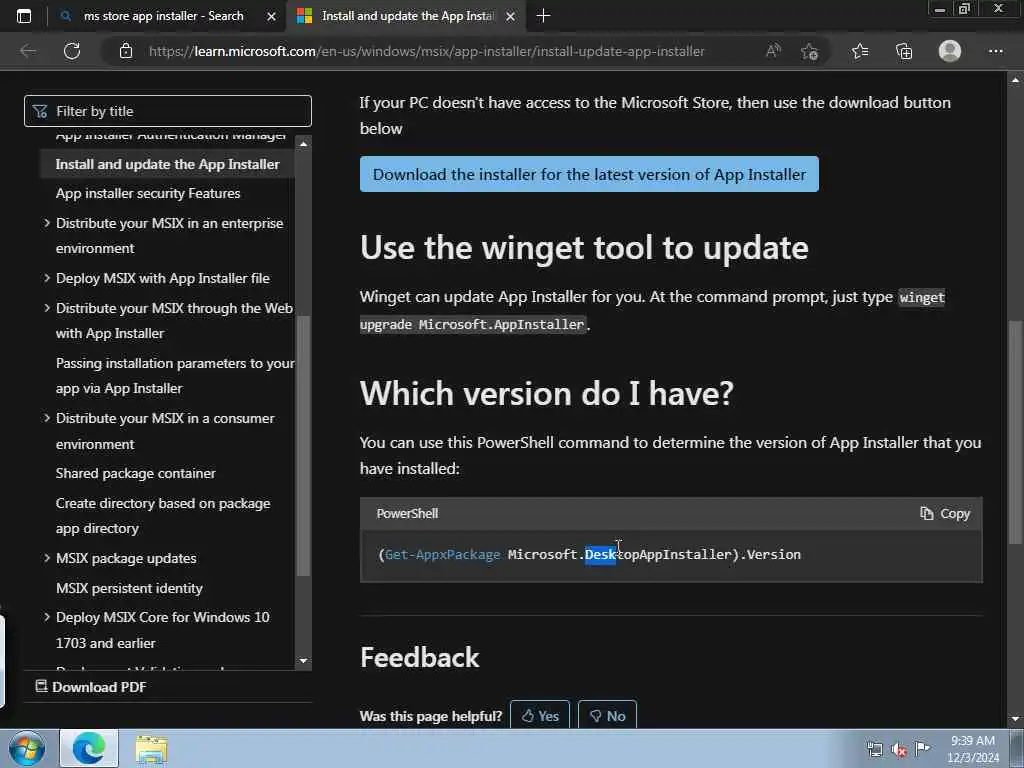This screenshot has height=768, width=1024.
Task: Expand 'Distribute your MSIX through the Web' section
Action: click(x=46, y=308)
